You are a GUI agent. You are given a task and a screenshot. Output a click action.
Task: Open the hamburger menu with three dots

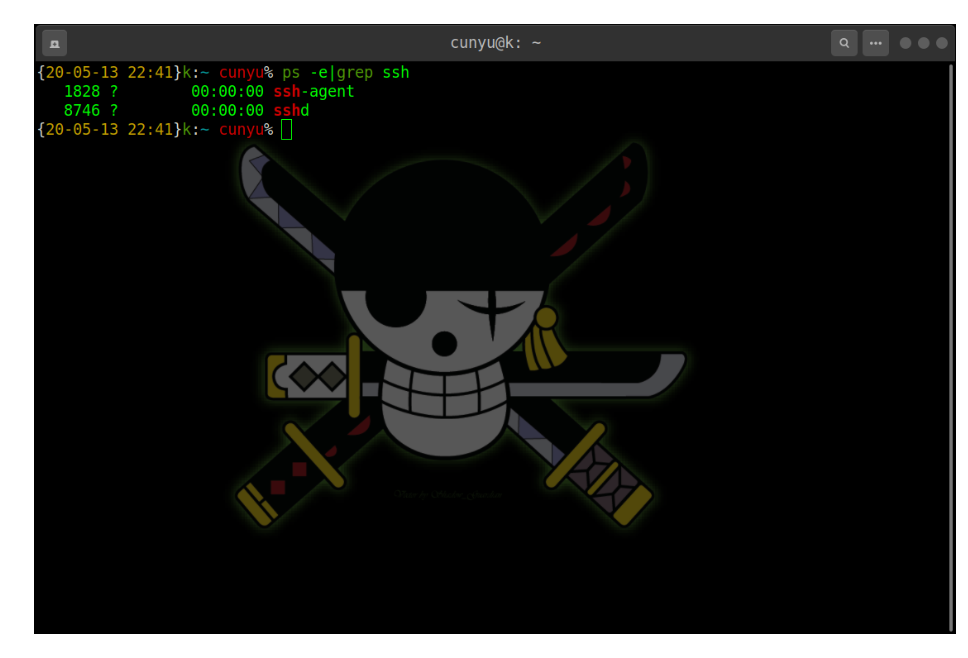coord(874,42)
